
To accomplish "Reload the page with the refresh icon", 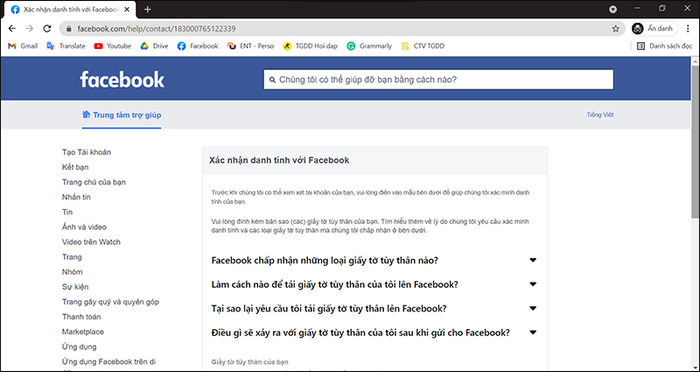I will coord(47,29).
